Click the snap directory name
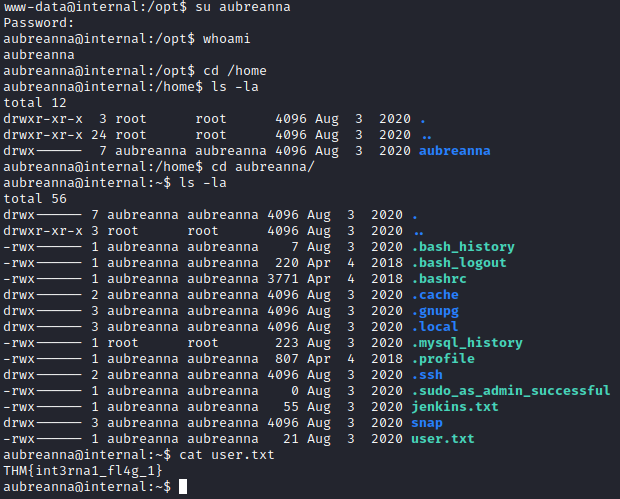620x499 pixels. point(426,423)
